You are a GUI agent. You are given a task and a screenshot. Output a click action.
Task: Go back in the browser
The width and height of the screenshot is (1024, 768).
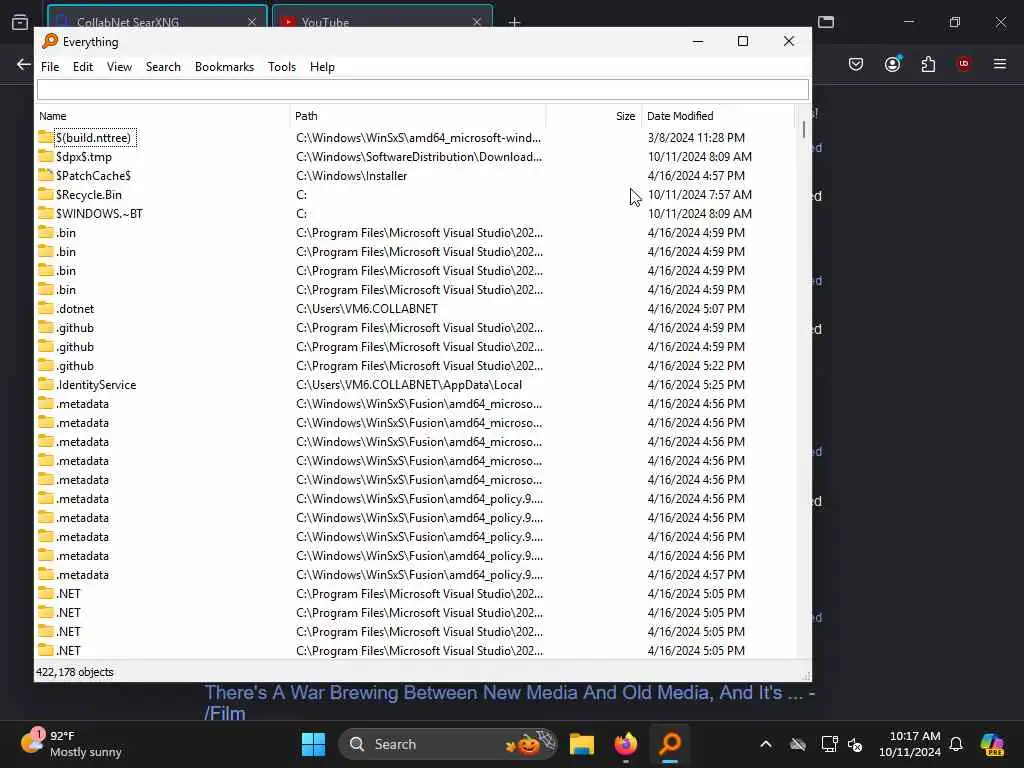24,64
